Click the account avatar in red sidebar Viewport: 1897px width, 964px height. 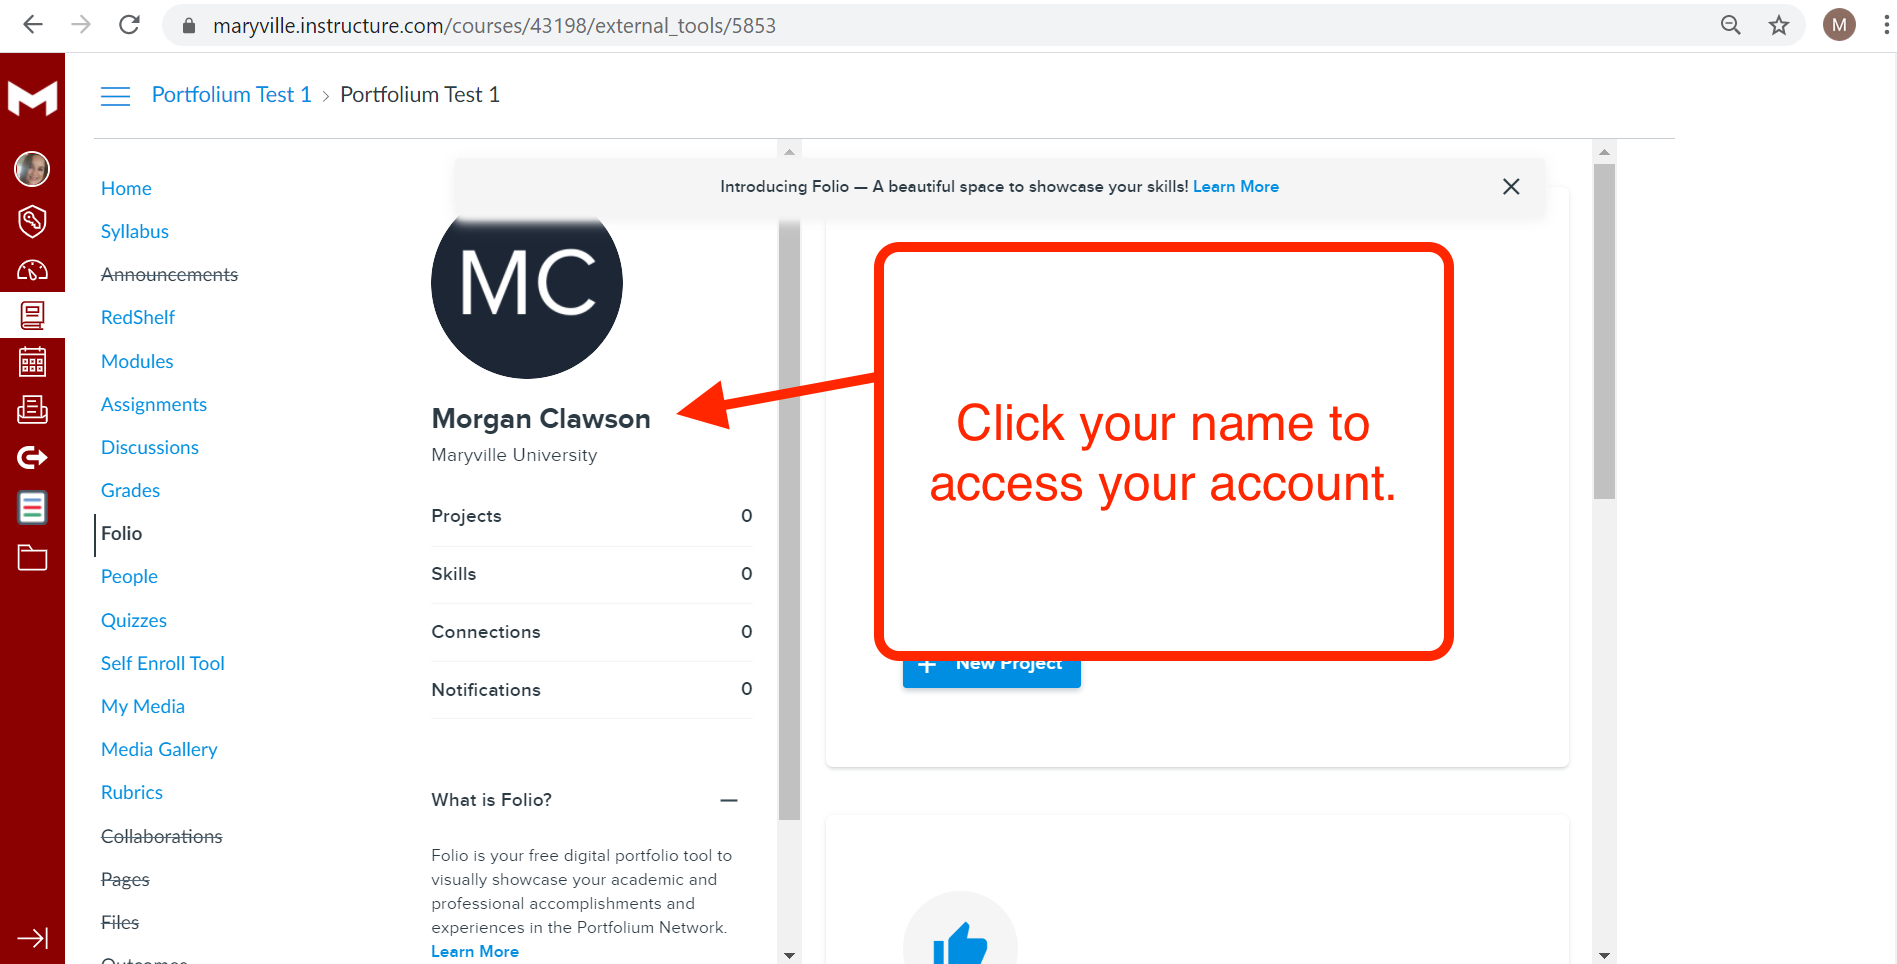(x=32, y=169)
